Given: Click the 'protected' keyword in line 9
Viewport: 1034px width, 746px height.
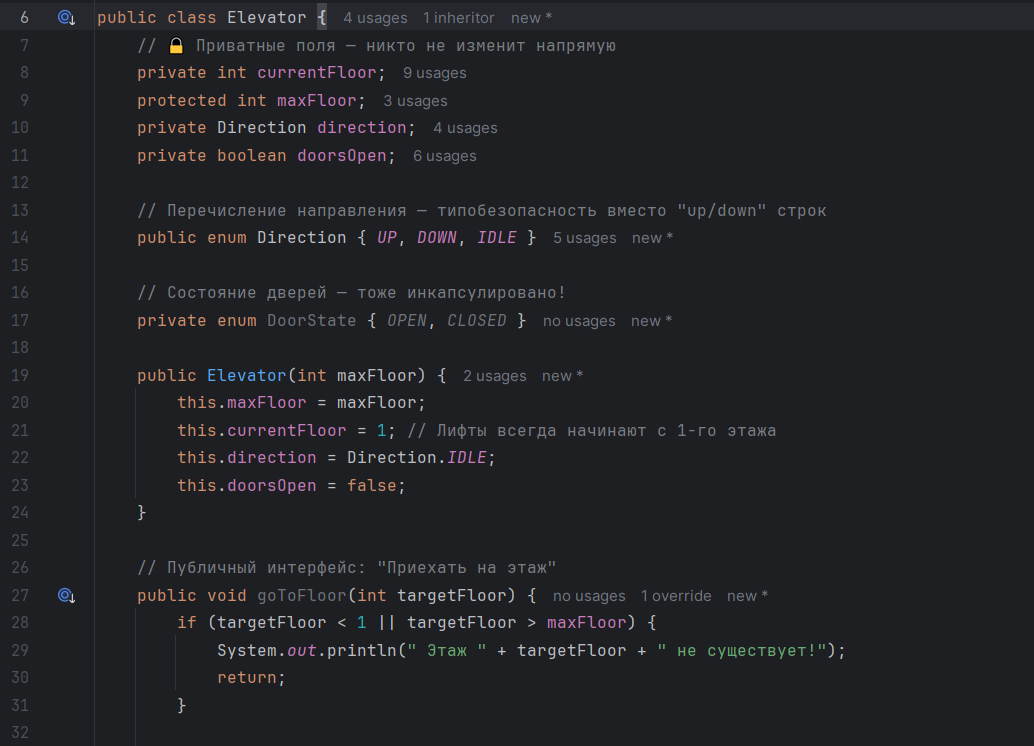Looking at the screenshot, I should pos(181,100).
